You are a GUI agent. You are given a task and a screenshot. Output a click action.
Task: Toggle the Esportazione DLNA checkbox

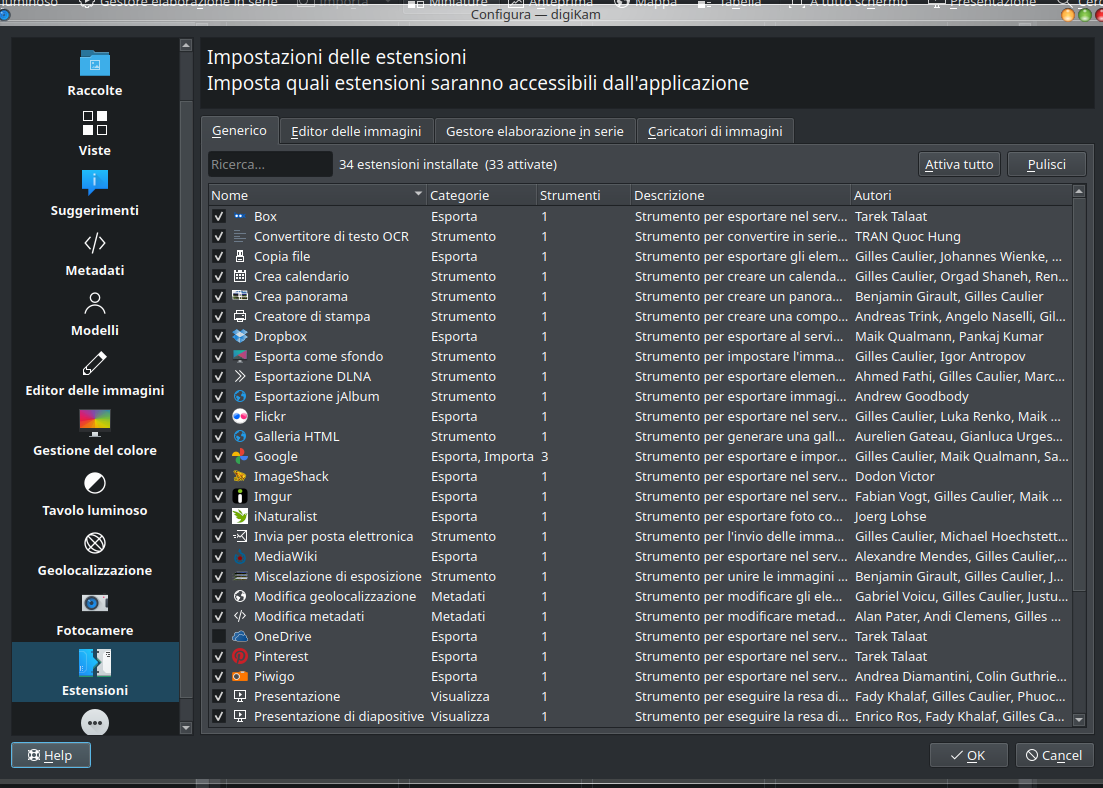(x=219, y=376)
